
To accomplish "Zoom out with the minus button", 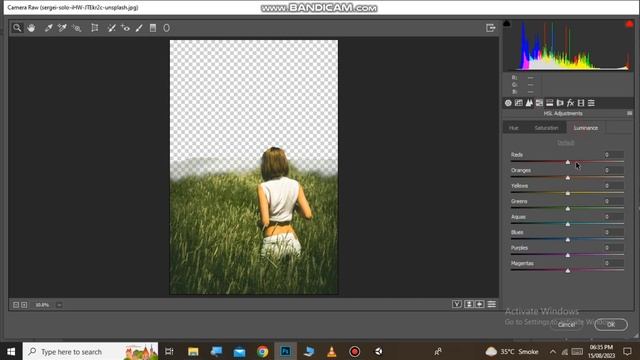I will pos(16,305).
